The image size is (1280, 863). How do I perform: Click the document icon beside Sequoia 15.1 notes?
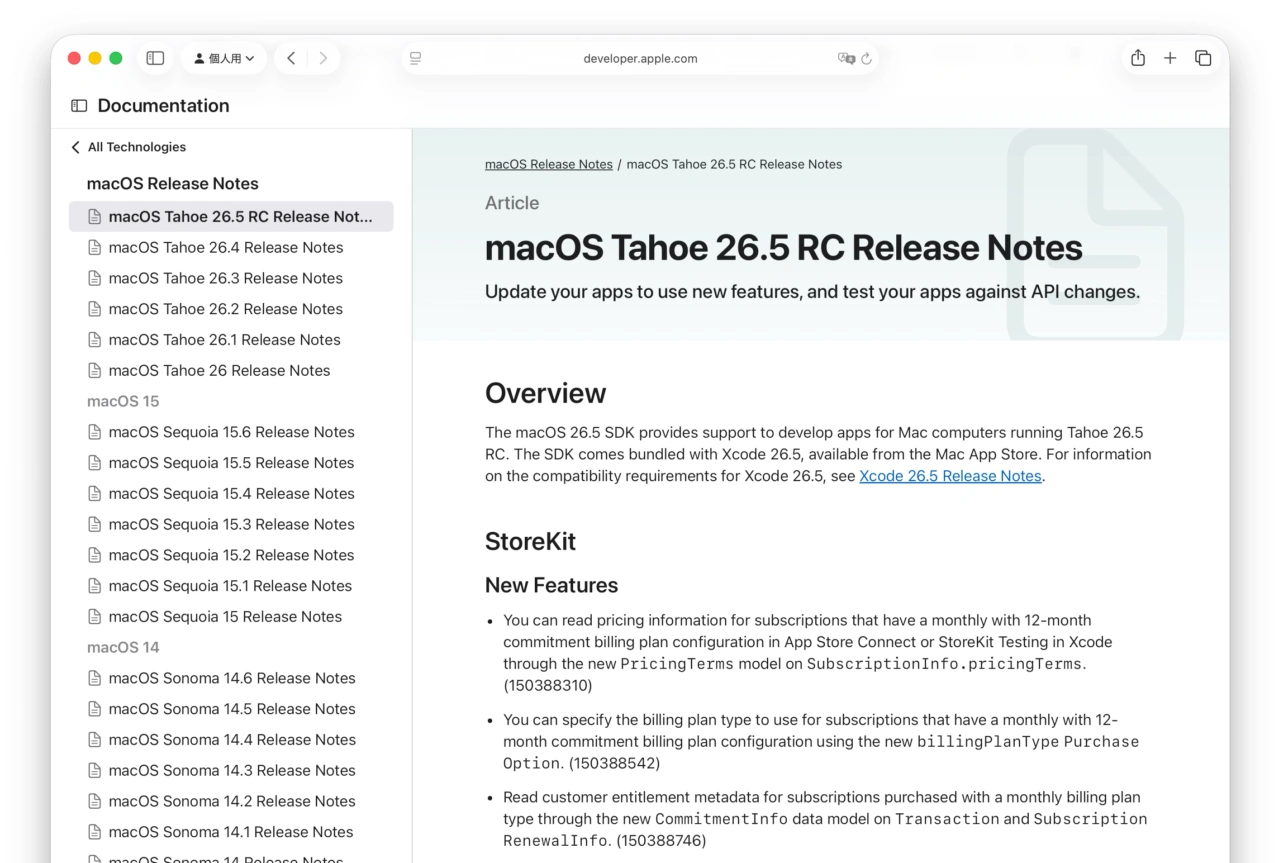[x=95, y=586]
